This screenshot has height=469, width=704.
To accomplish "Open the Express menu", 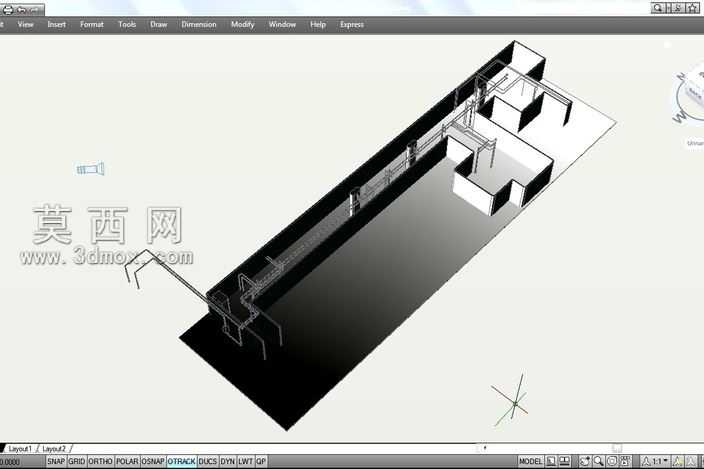I will coord(352,25).
